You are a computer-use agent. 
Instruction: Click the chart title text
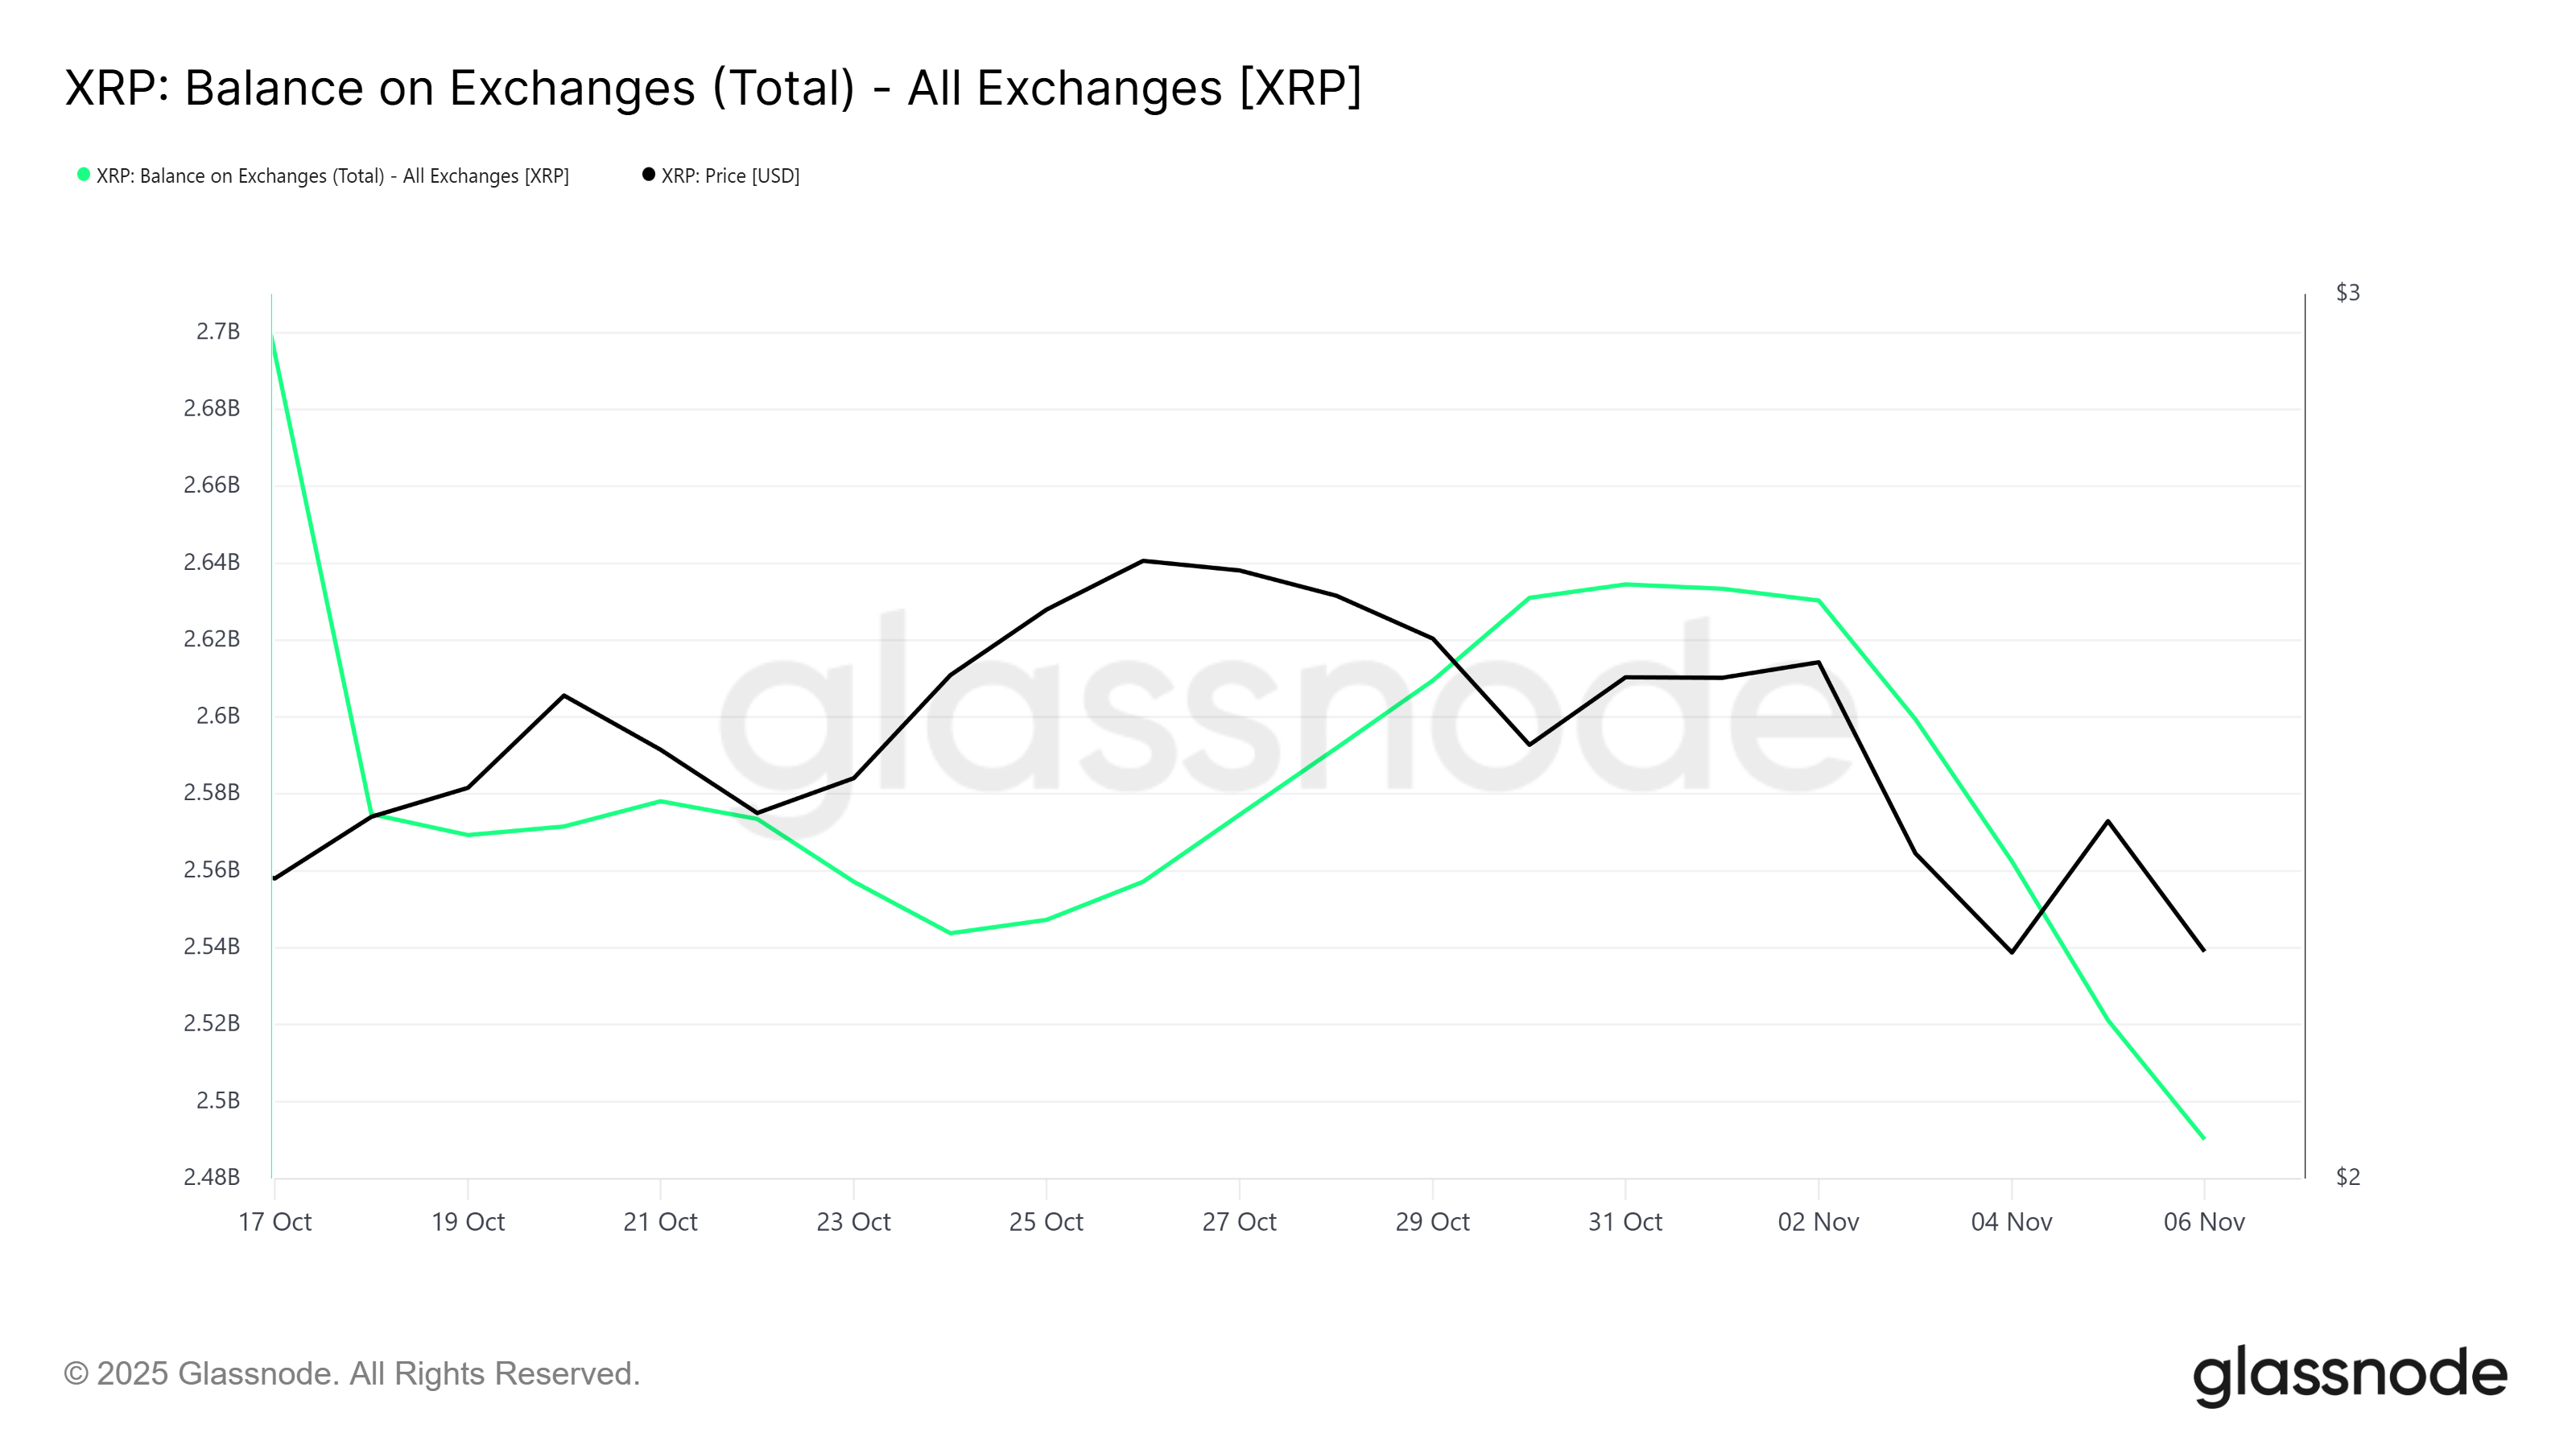(x=713, y=88)
